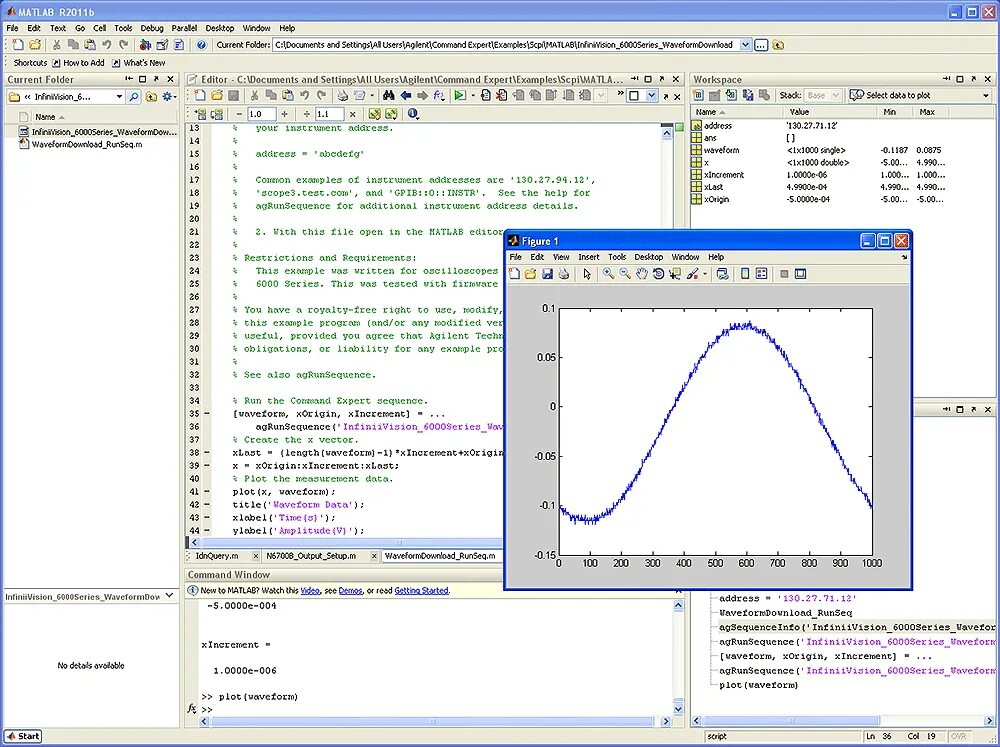Click Zoom In in Figure 1 toolbar
The height and width of the screenshot is (747, 1000).
click(x=608, y=274)
